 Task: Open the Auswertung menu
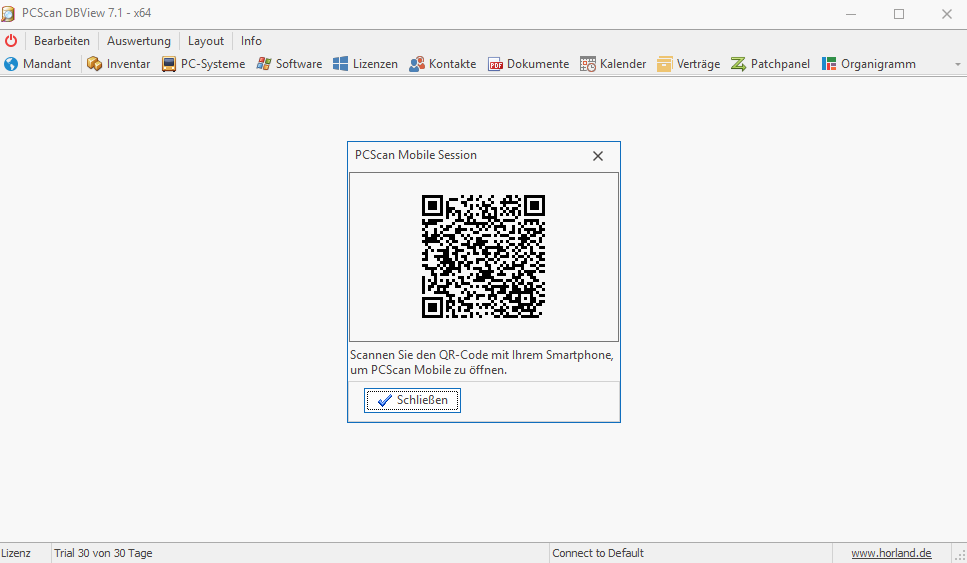(x=139, y=41)
